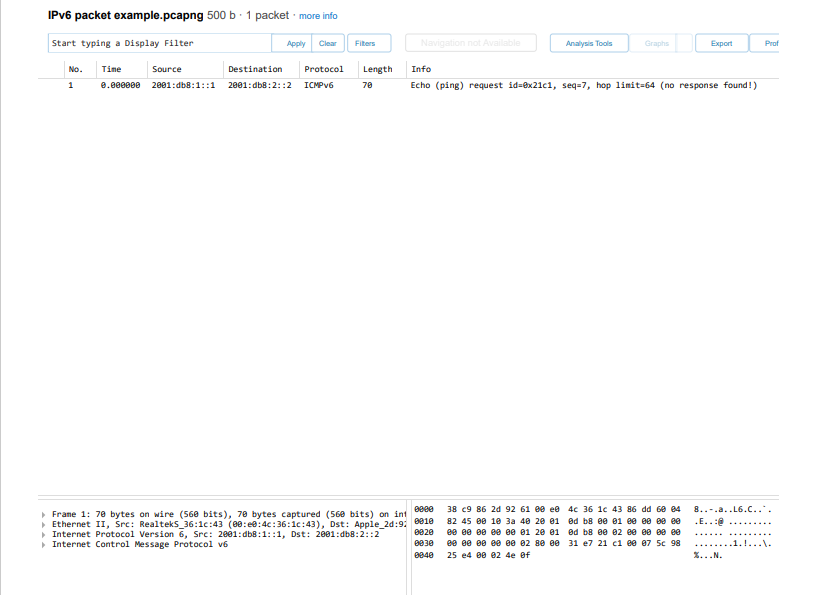The width and height of the screenshot is (817, 595).
Task: Expand Internet Protocol Version 6 details
Action: click(x=44, y=534)
